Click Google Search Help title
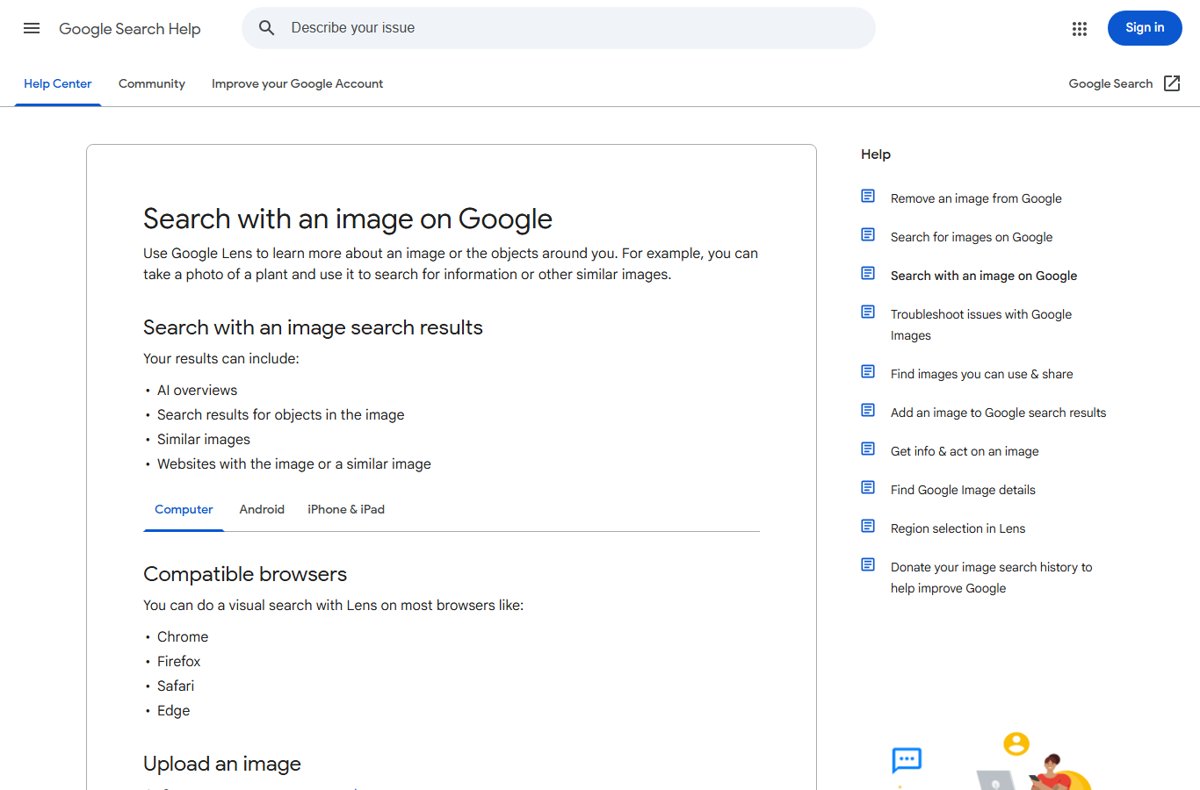Image resolution: width=1200 pixels, height=790 pixels. pos(130,29)
